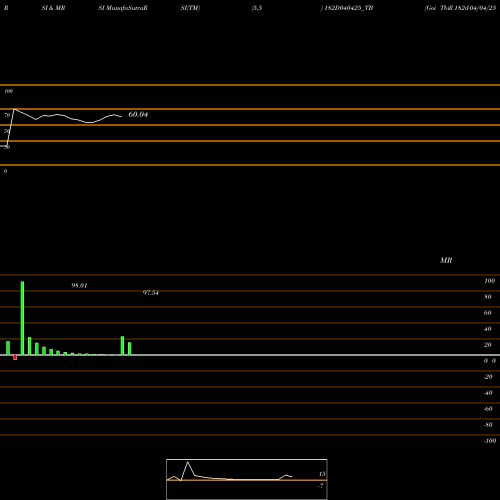Click the (5,5 parameter text
This screenshot has height=500, width=500.
[257, 8]
